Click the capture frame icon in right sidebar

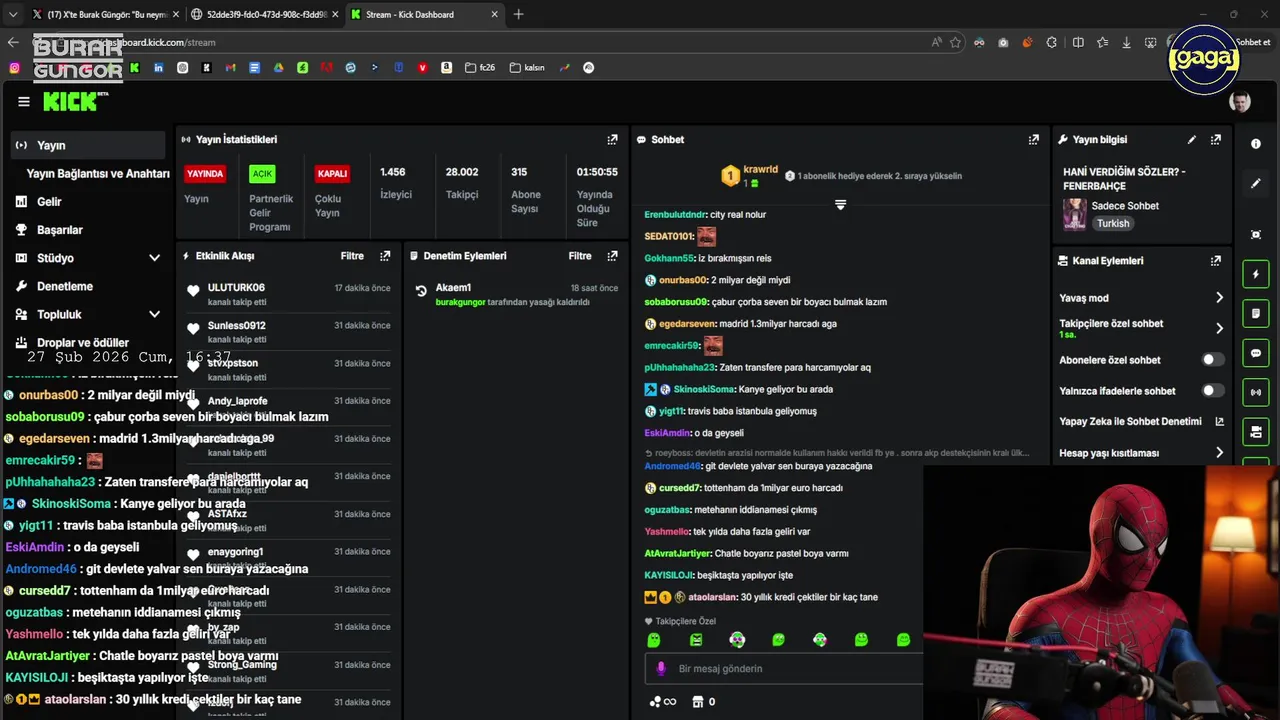(x=1256, y=234)
